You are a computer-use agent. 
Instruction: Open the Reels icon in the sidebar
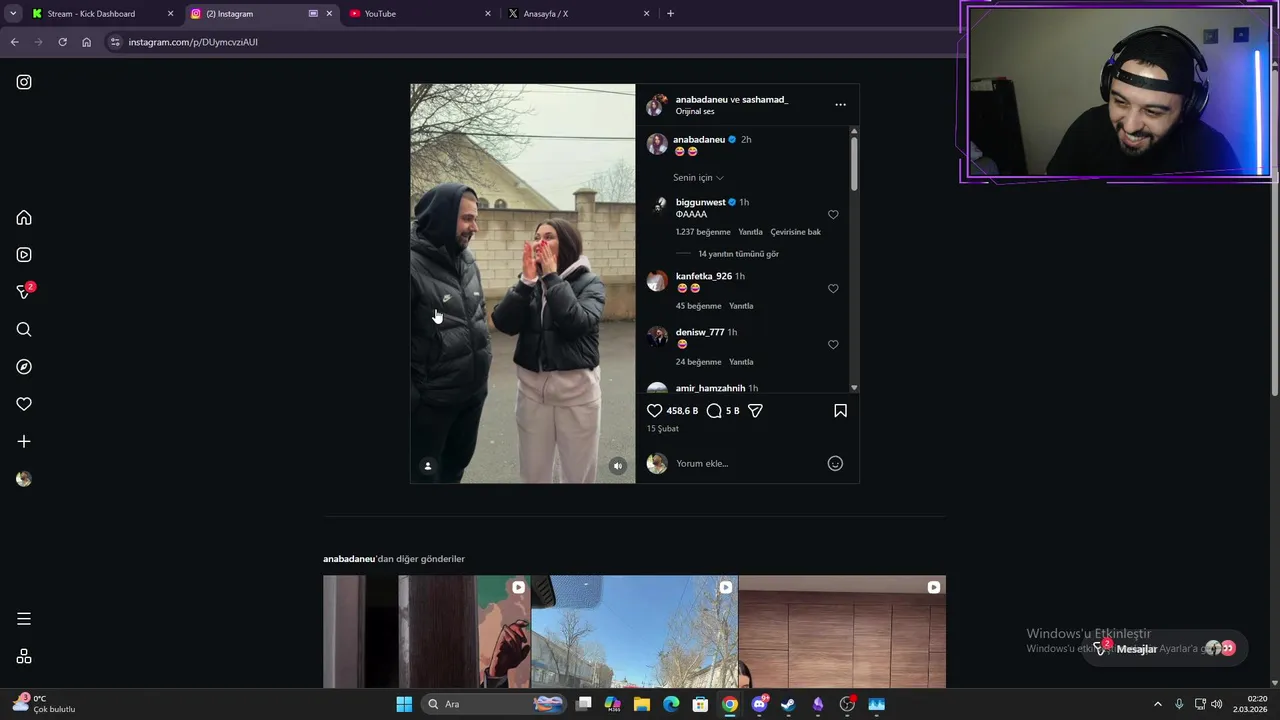pyautogui.click(x=24, y=255)
